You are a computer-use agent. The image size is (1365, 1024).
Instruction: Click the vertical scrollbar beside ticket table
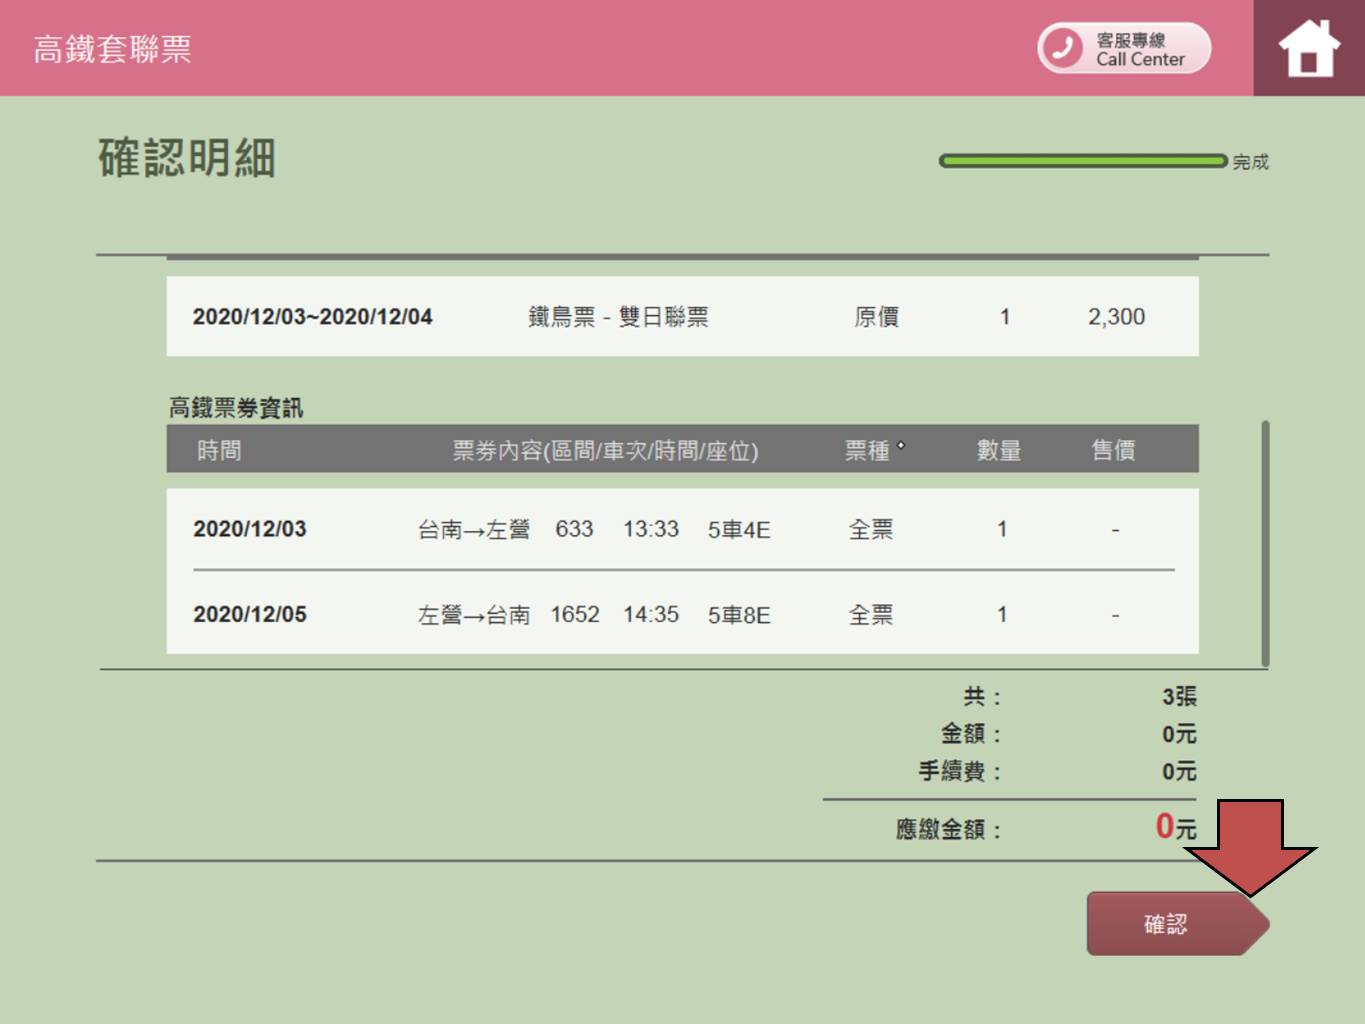pyautogui.click(x=1266, y=543)
